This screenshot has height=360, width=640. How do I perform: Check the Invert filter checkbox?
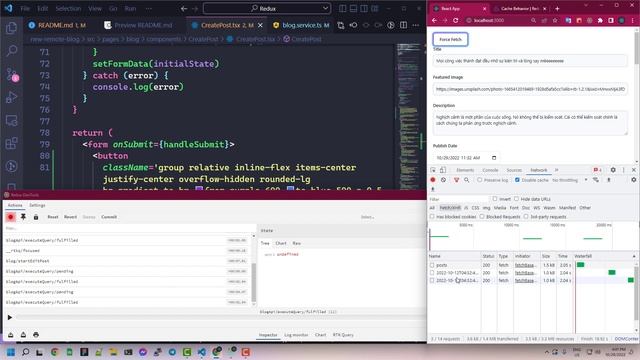[495, 199]
